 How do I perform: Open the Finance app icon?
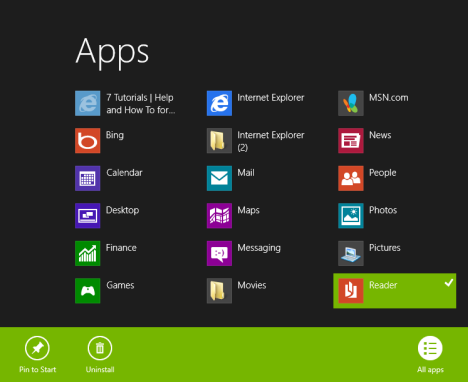click(x=87, y=253)
